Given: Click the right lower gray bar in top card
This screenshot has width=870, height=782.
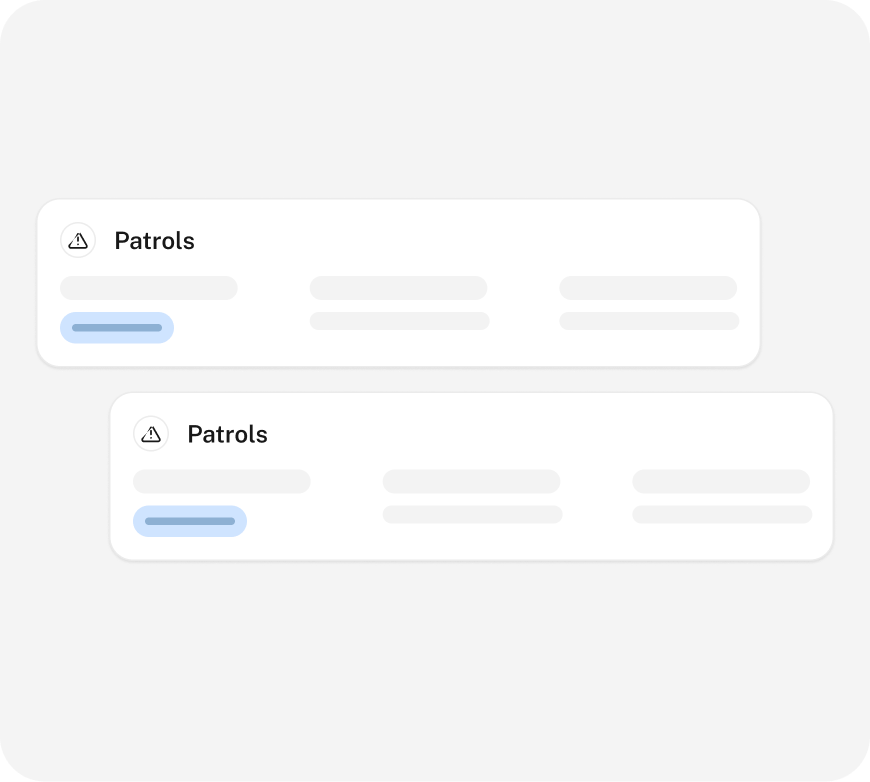Looking at the screenshot, I should (649, 321).
